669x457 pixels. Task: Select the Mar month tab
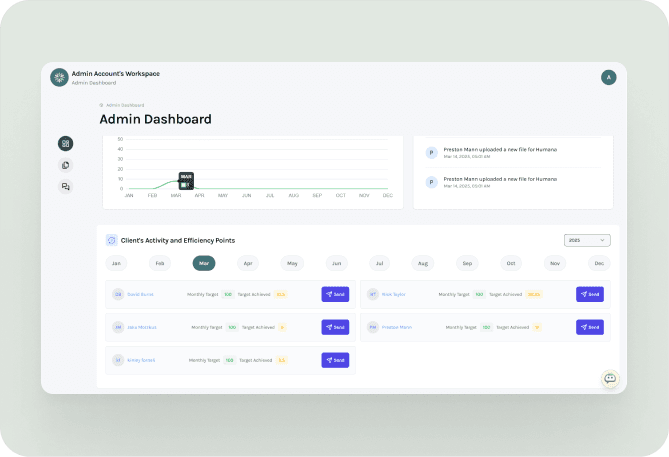[x=204, y=263]
